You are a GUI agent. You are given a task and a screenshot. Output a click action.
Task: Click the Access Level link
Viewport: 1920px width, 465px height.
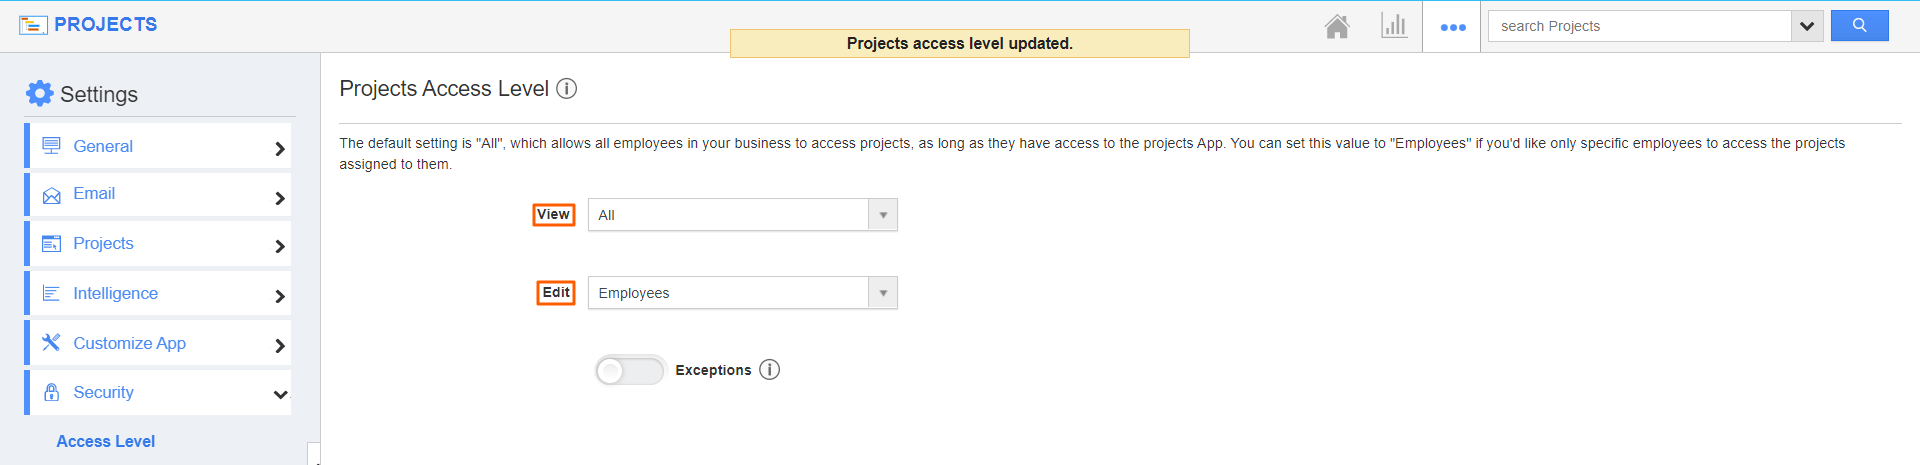tap(105, 442)
